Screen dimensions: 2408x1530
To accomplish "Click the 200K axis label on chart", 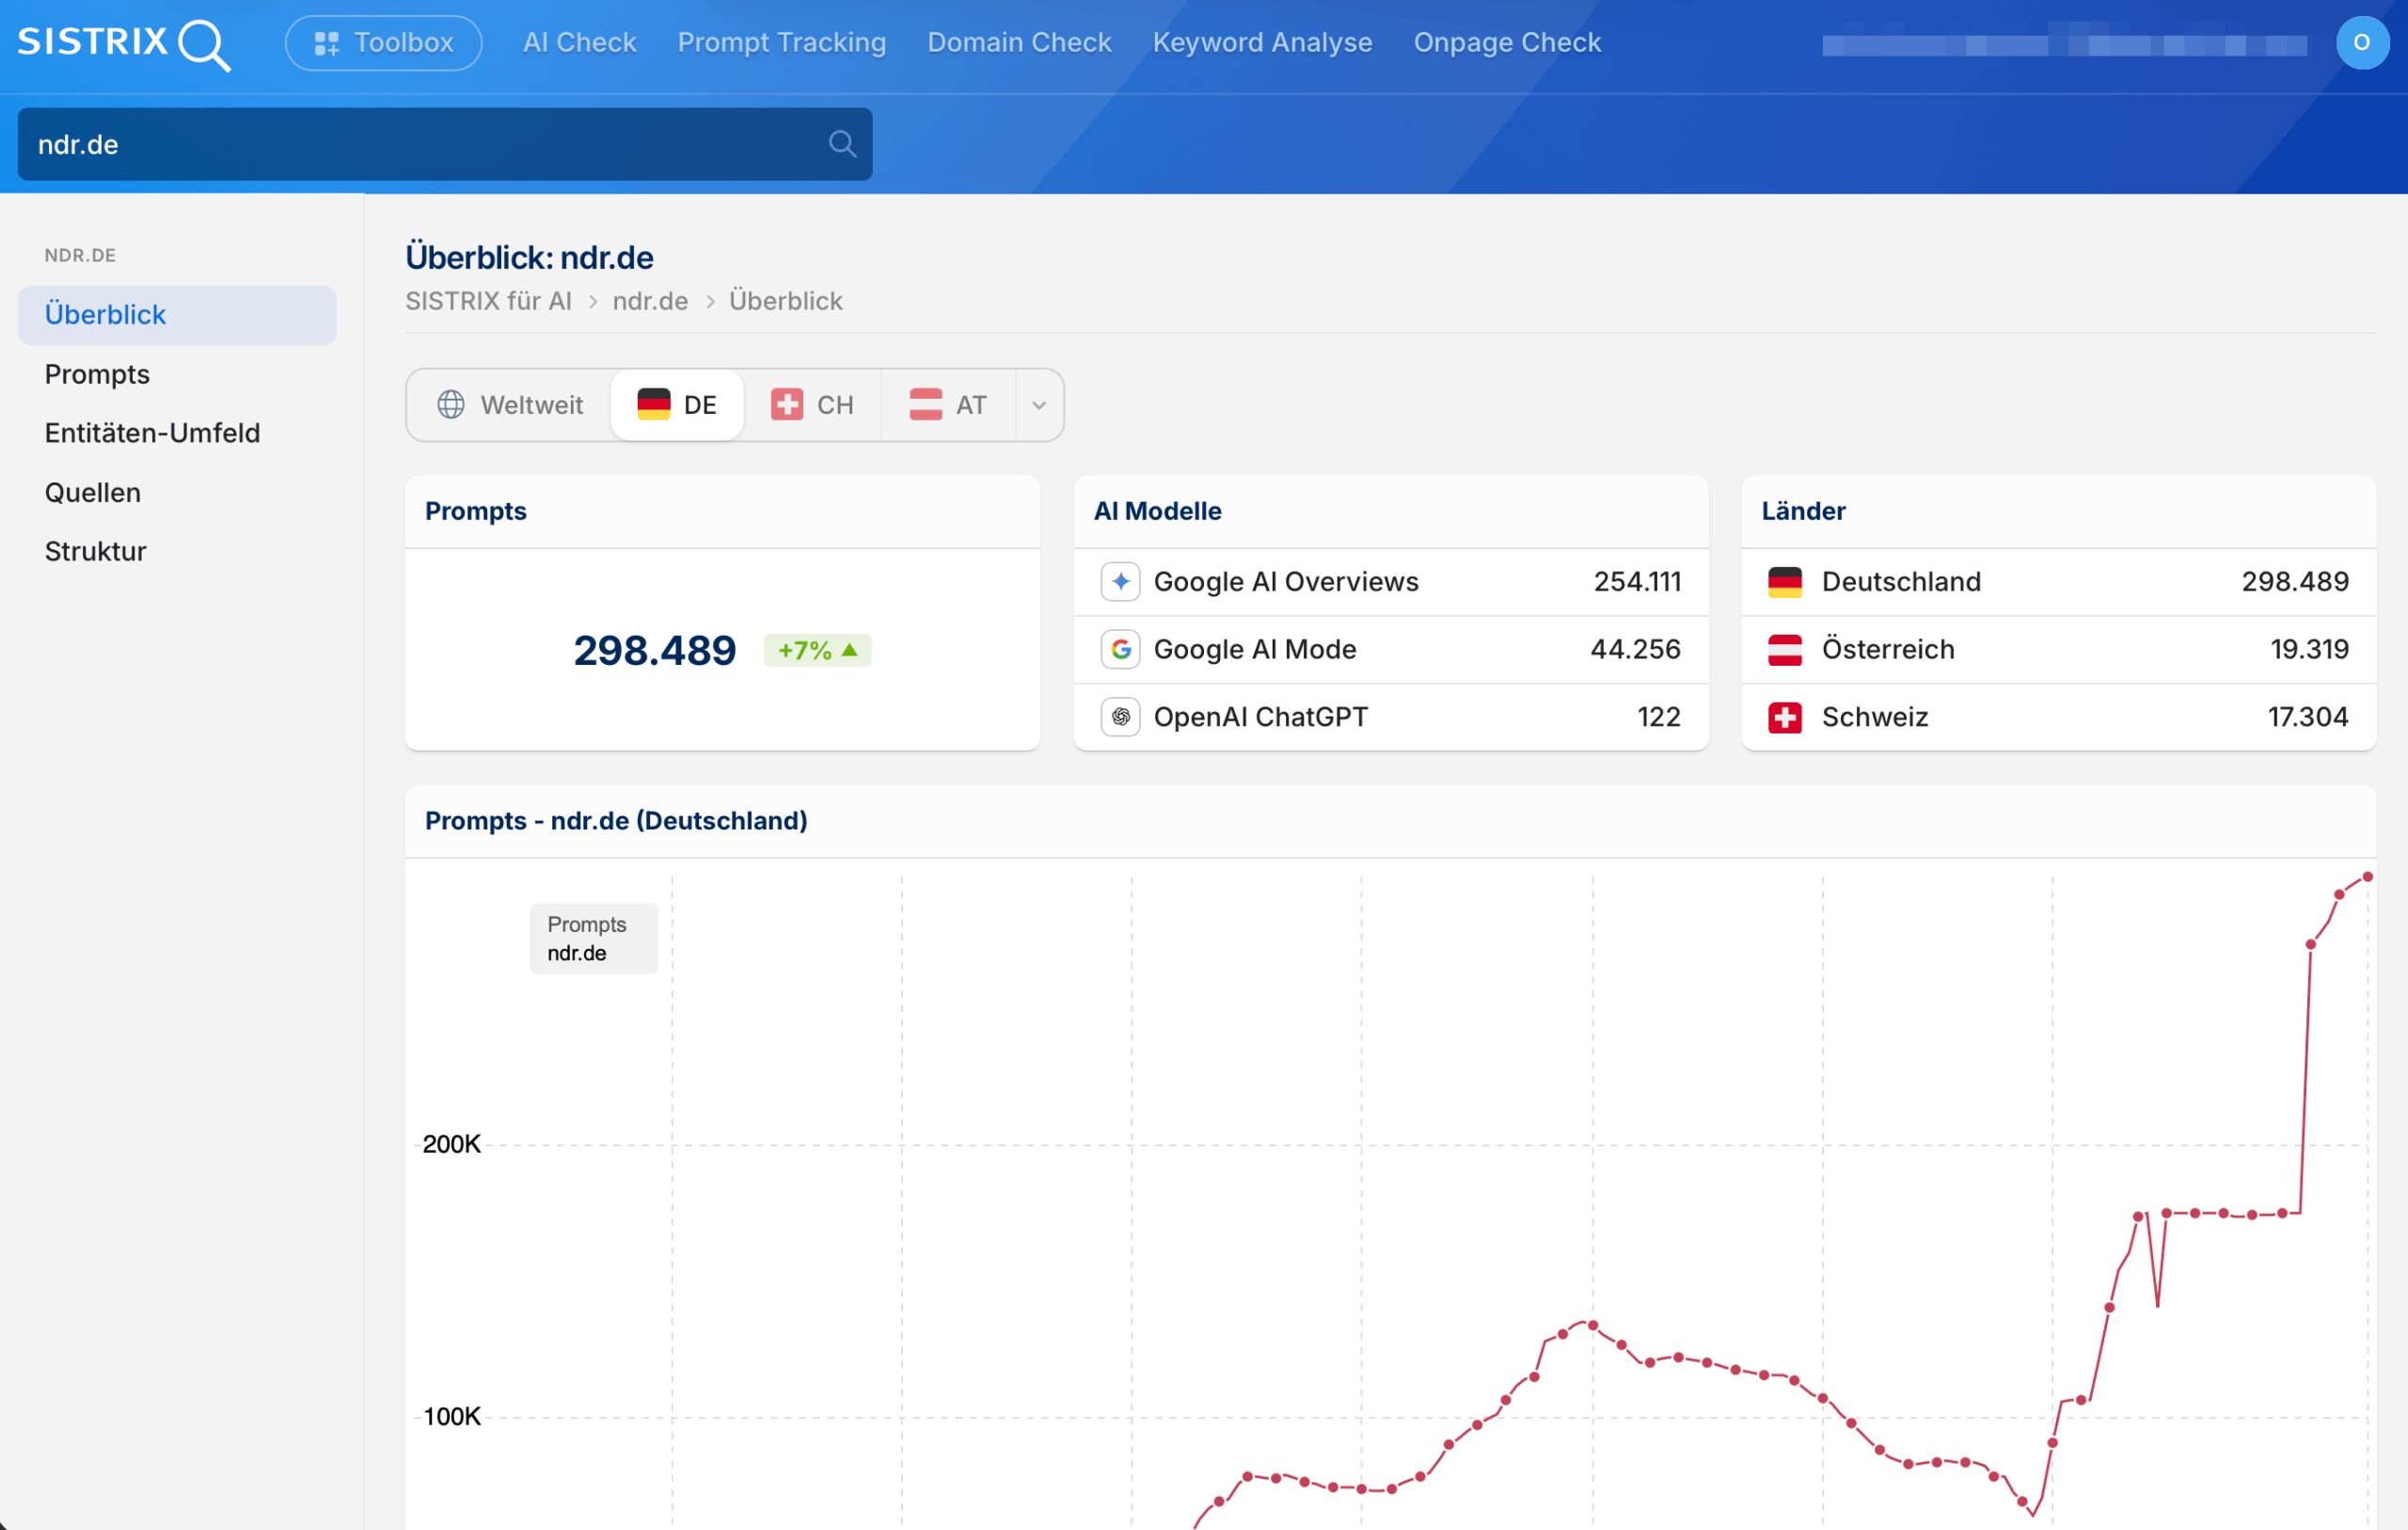I will pos(452,1145).
